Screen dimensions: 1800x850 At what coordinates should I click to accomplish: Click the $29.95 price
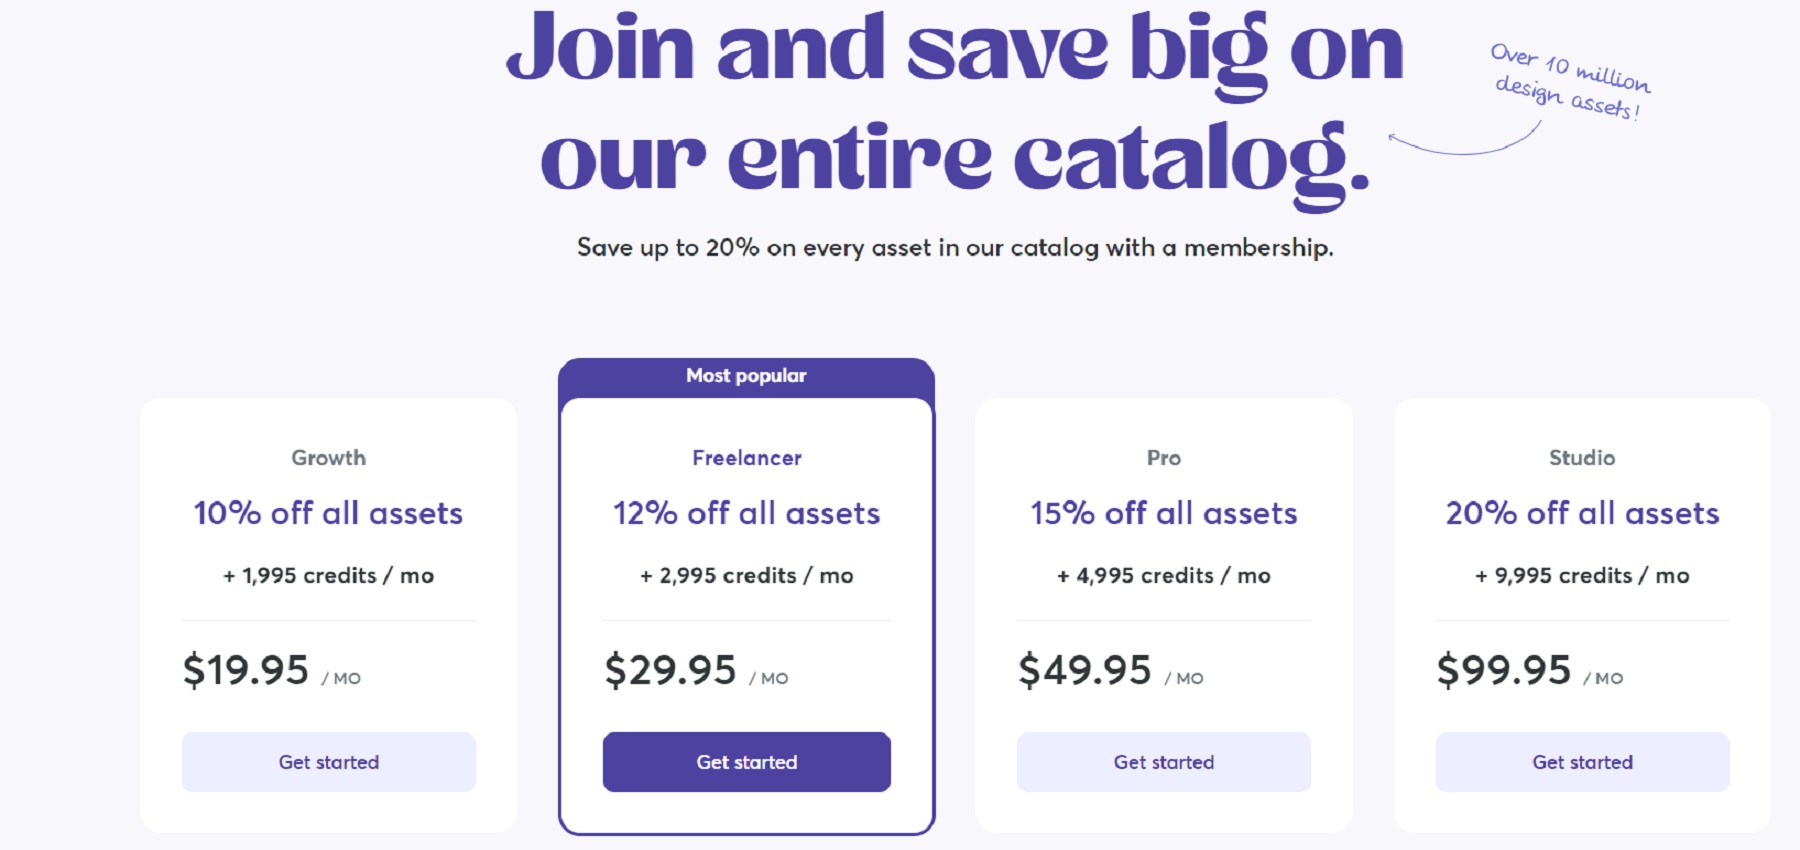(670, 669)
